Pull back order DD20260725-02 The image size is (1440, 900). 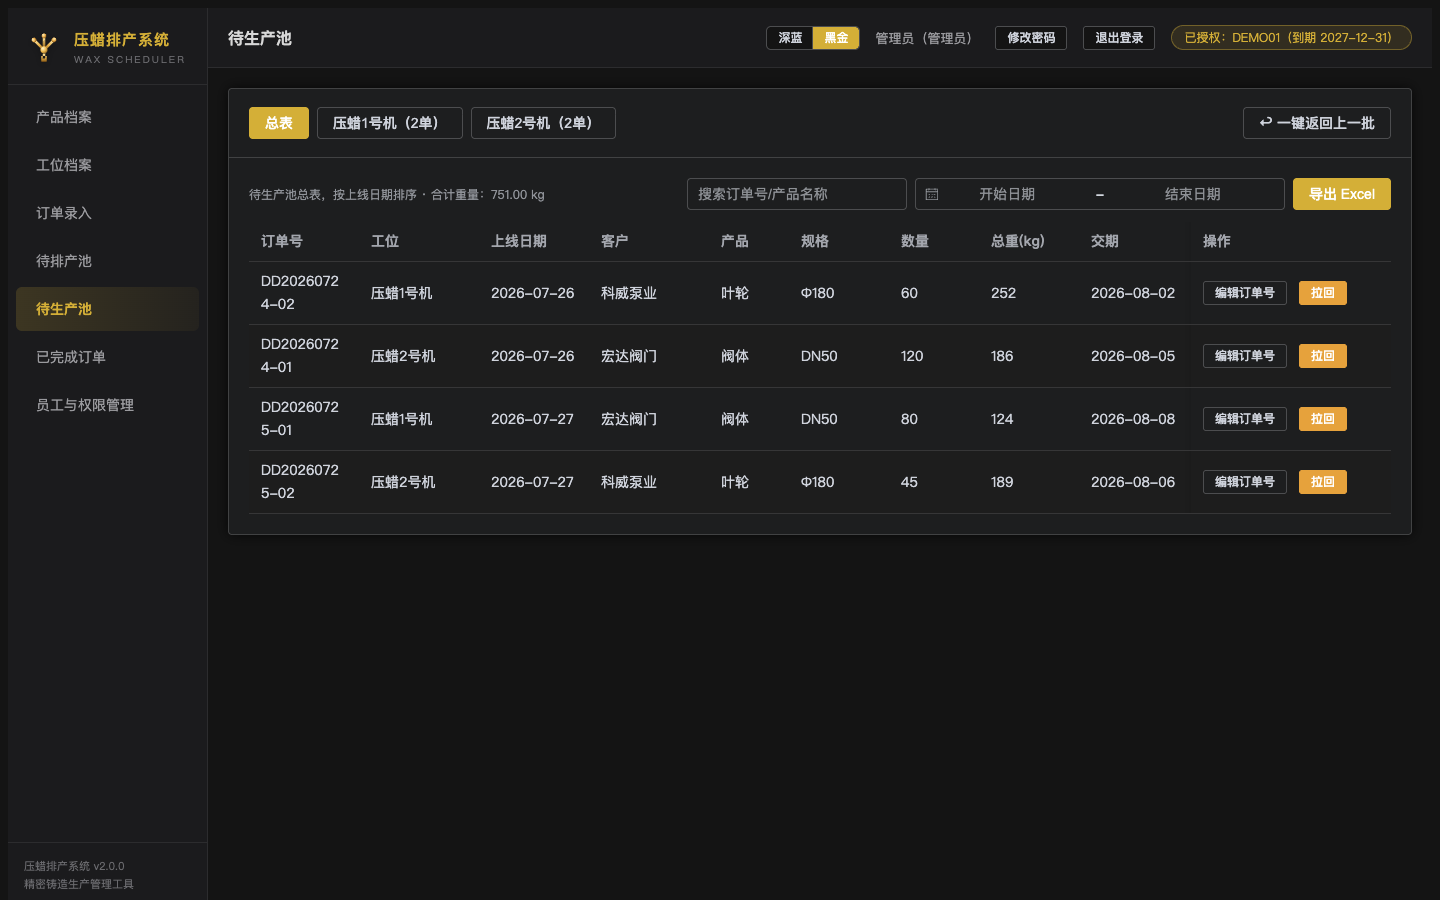click(1323, 482)
